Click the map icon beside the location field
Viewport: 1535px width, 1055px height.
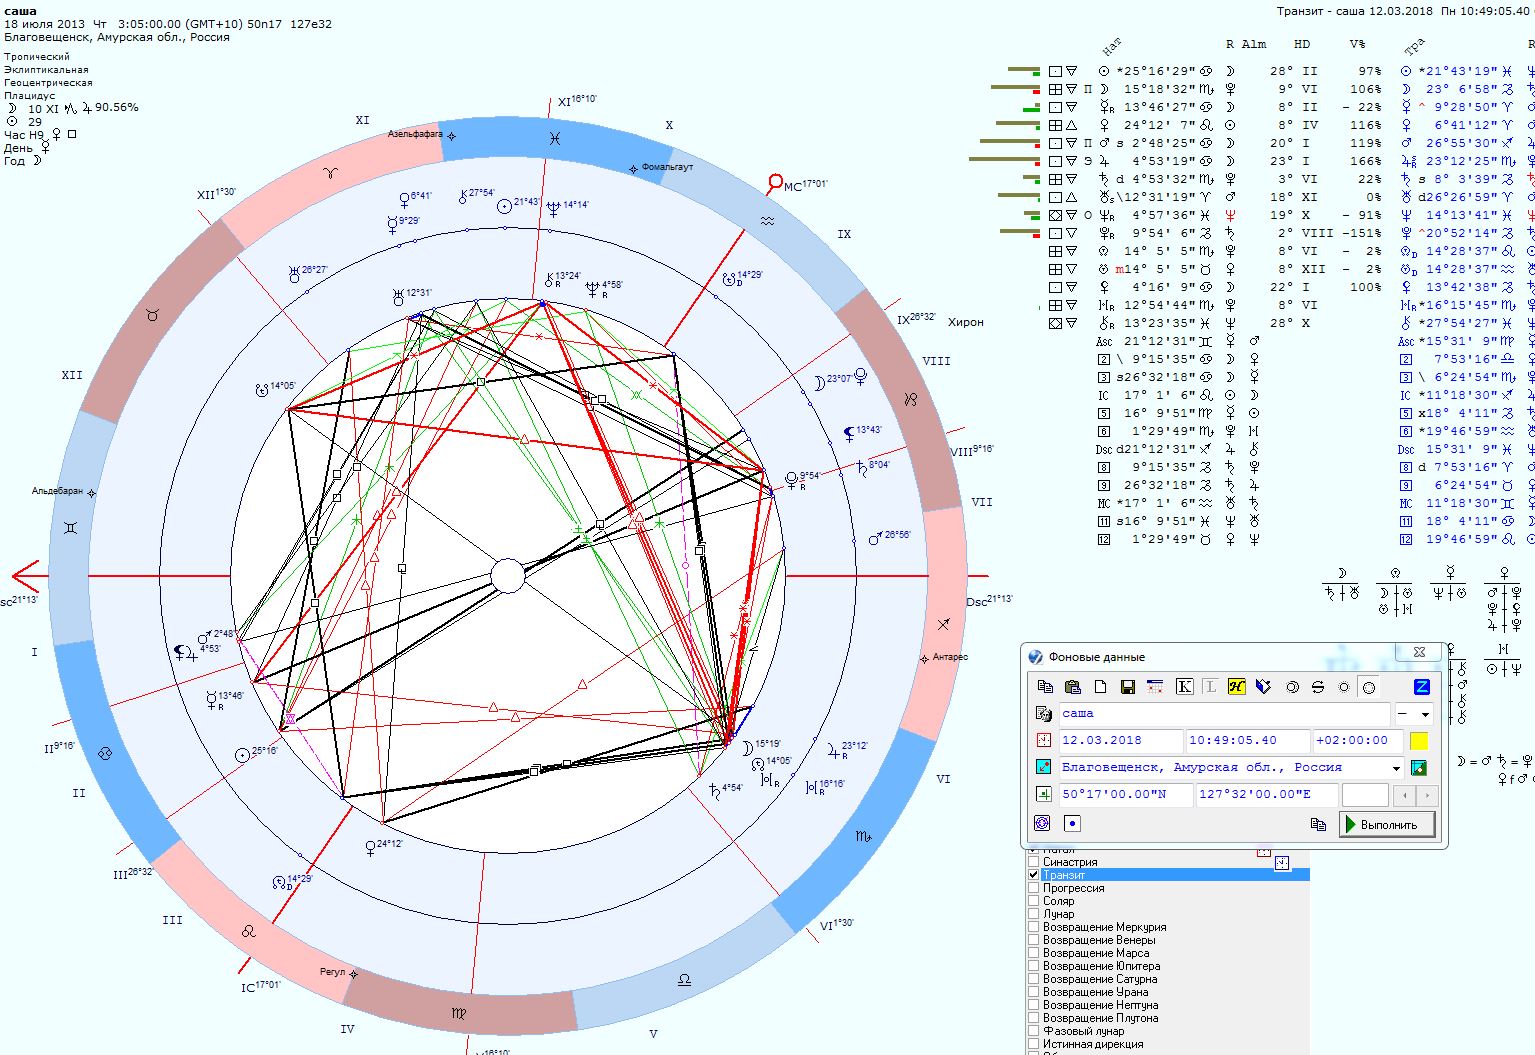point(1418,768)
